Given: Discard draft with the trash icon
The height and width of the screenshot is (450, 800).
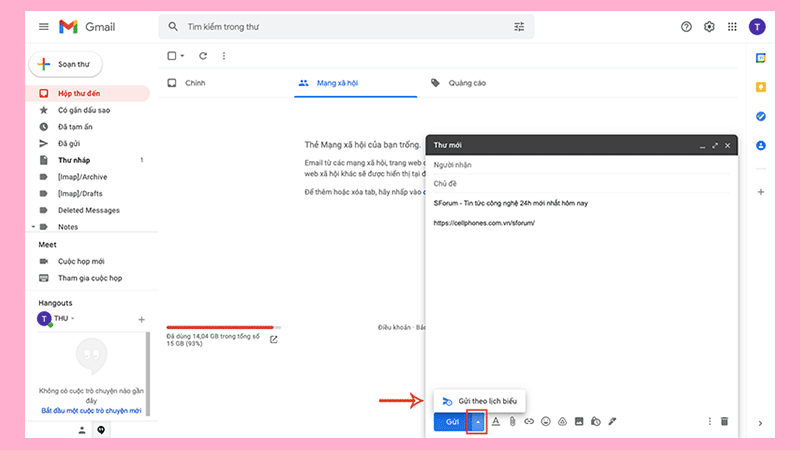Looking at the screenshot, I should point(724,421).
